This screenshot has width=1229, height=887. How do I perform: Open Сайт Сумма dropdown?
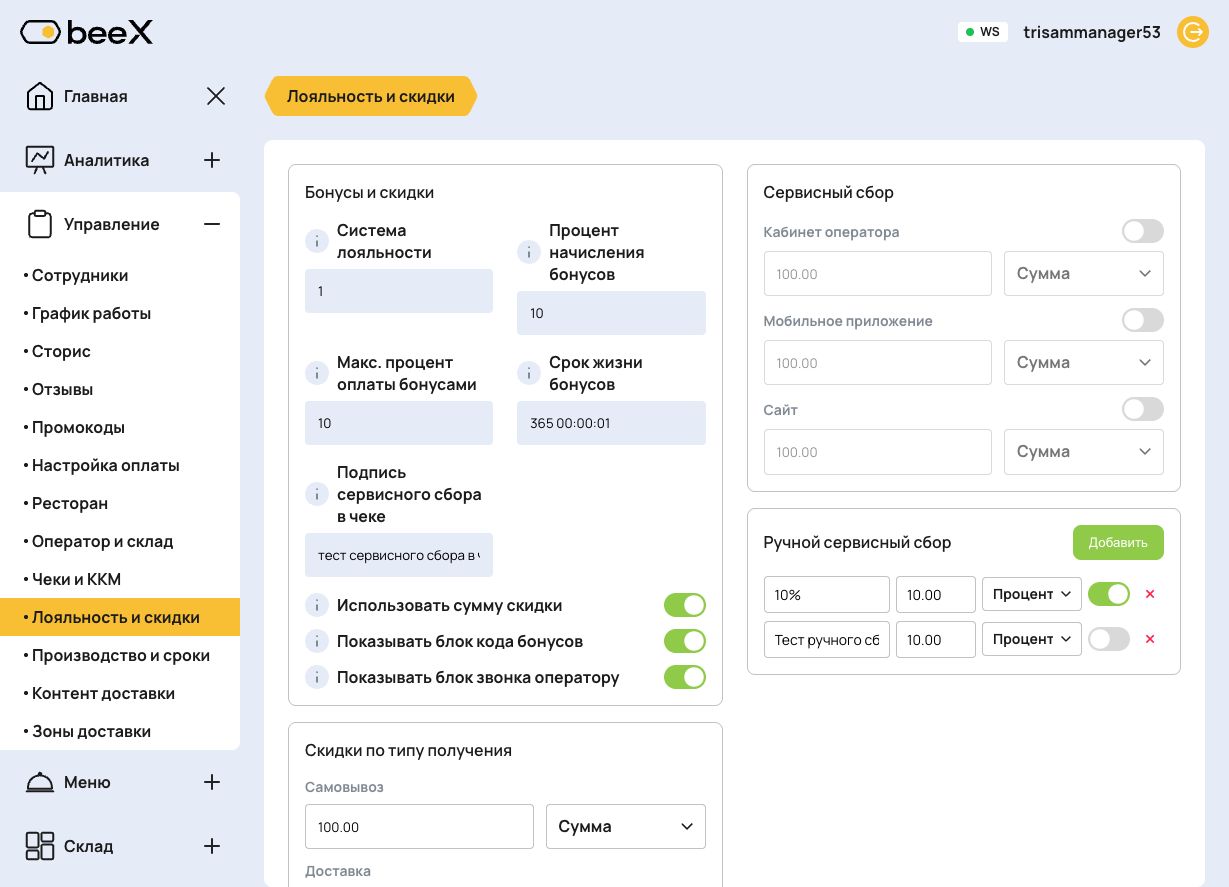tap(1084, 451)
